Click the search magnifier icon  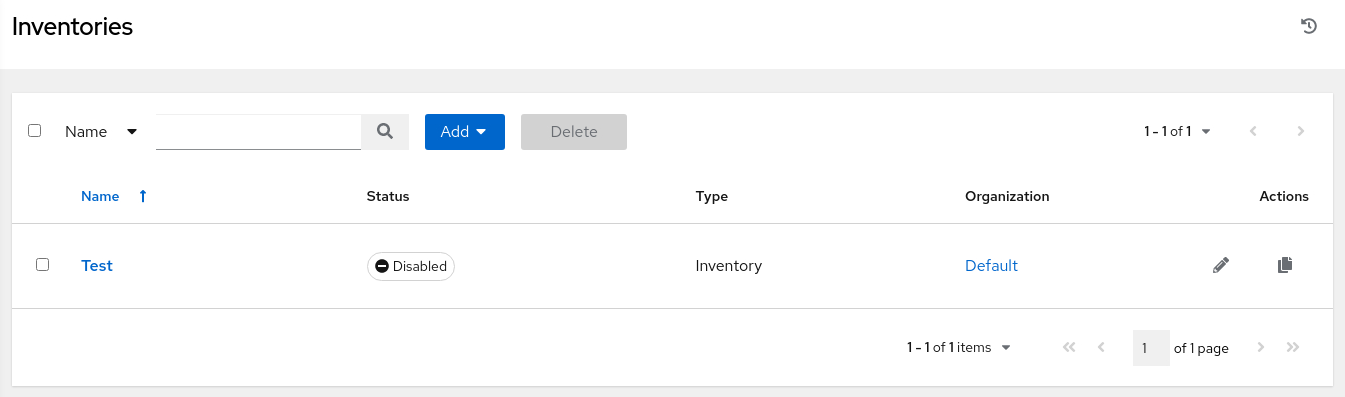click(385, 131)
